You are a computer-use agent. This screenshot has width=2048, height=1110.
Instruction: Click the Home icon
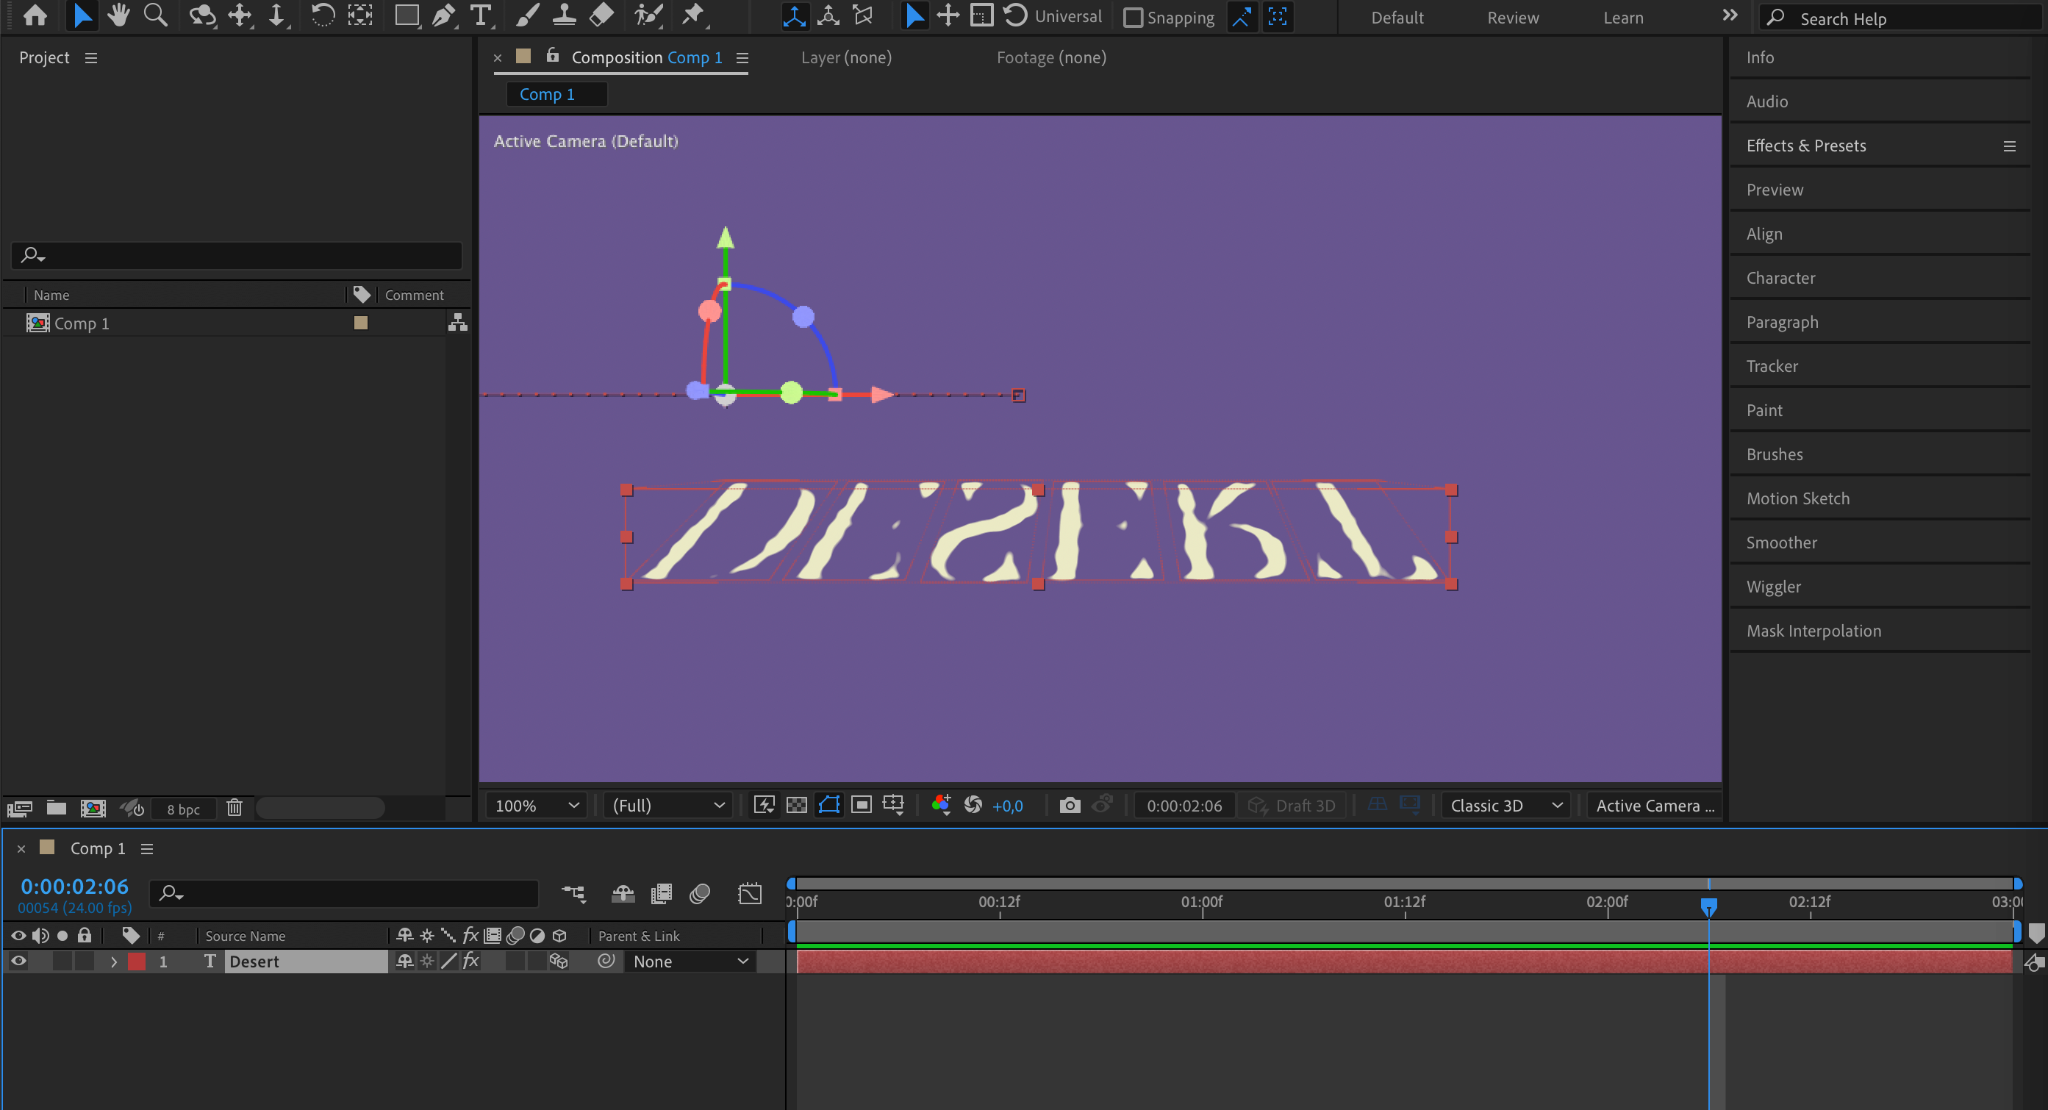(35, 15)
